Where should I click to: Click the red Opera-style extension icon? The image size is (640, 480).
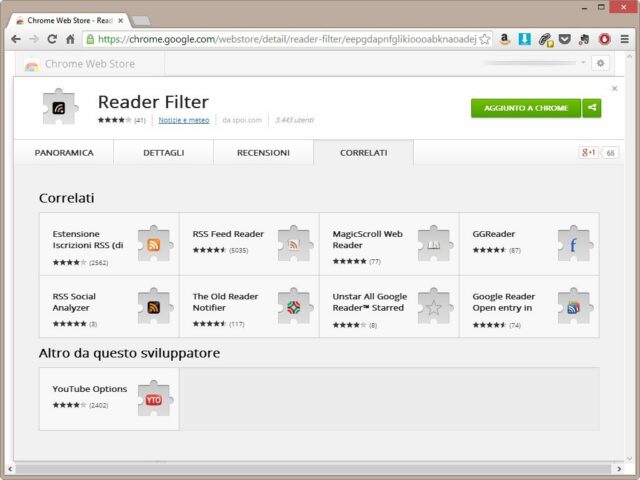(x=605, y=39)
